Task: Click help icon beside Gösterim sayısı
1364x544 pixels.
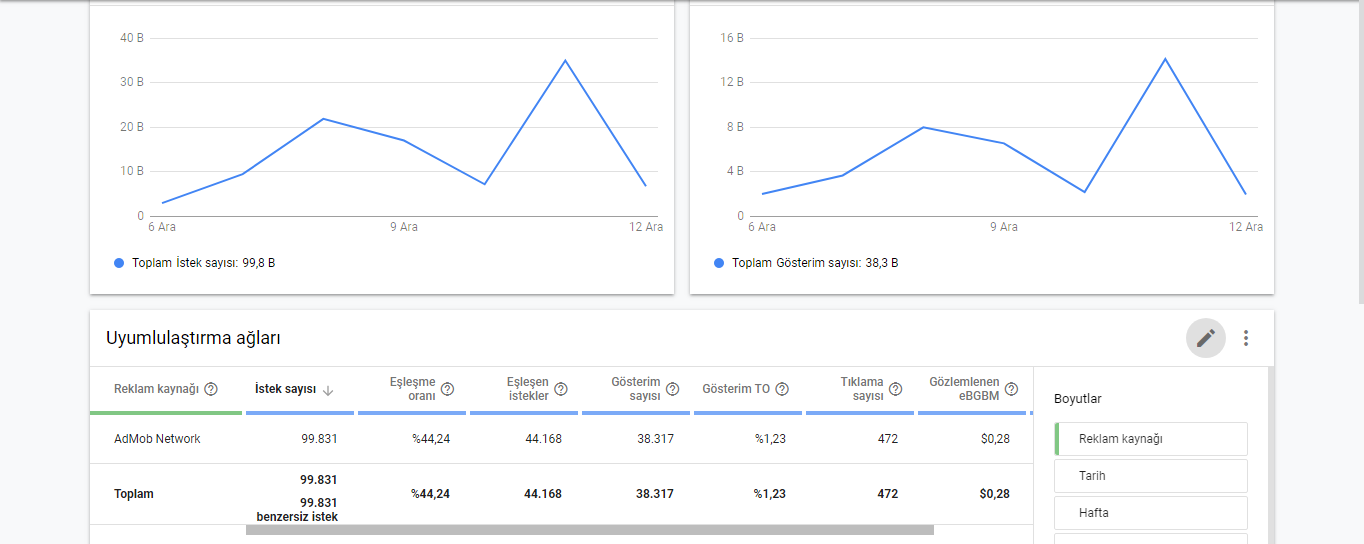Action: (673, 389)
